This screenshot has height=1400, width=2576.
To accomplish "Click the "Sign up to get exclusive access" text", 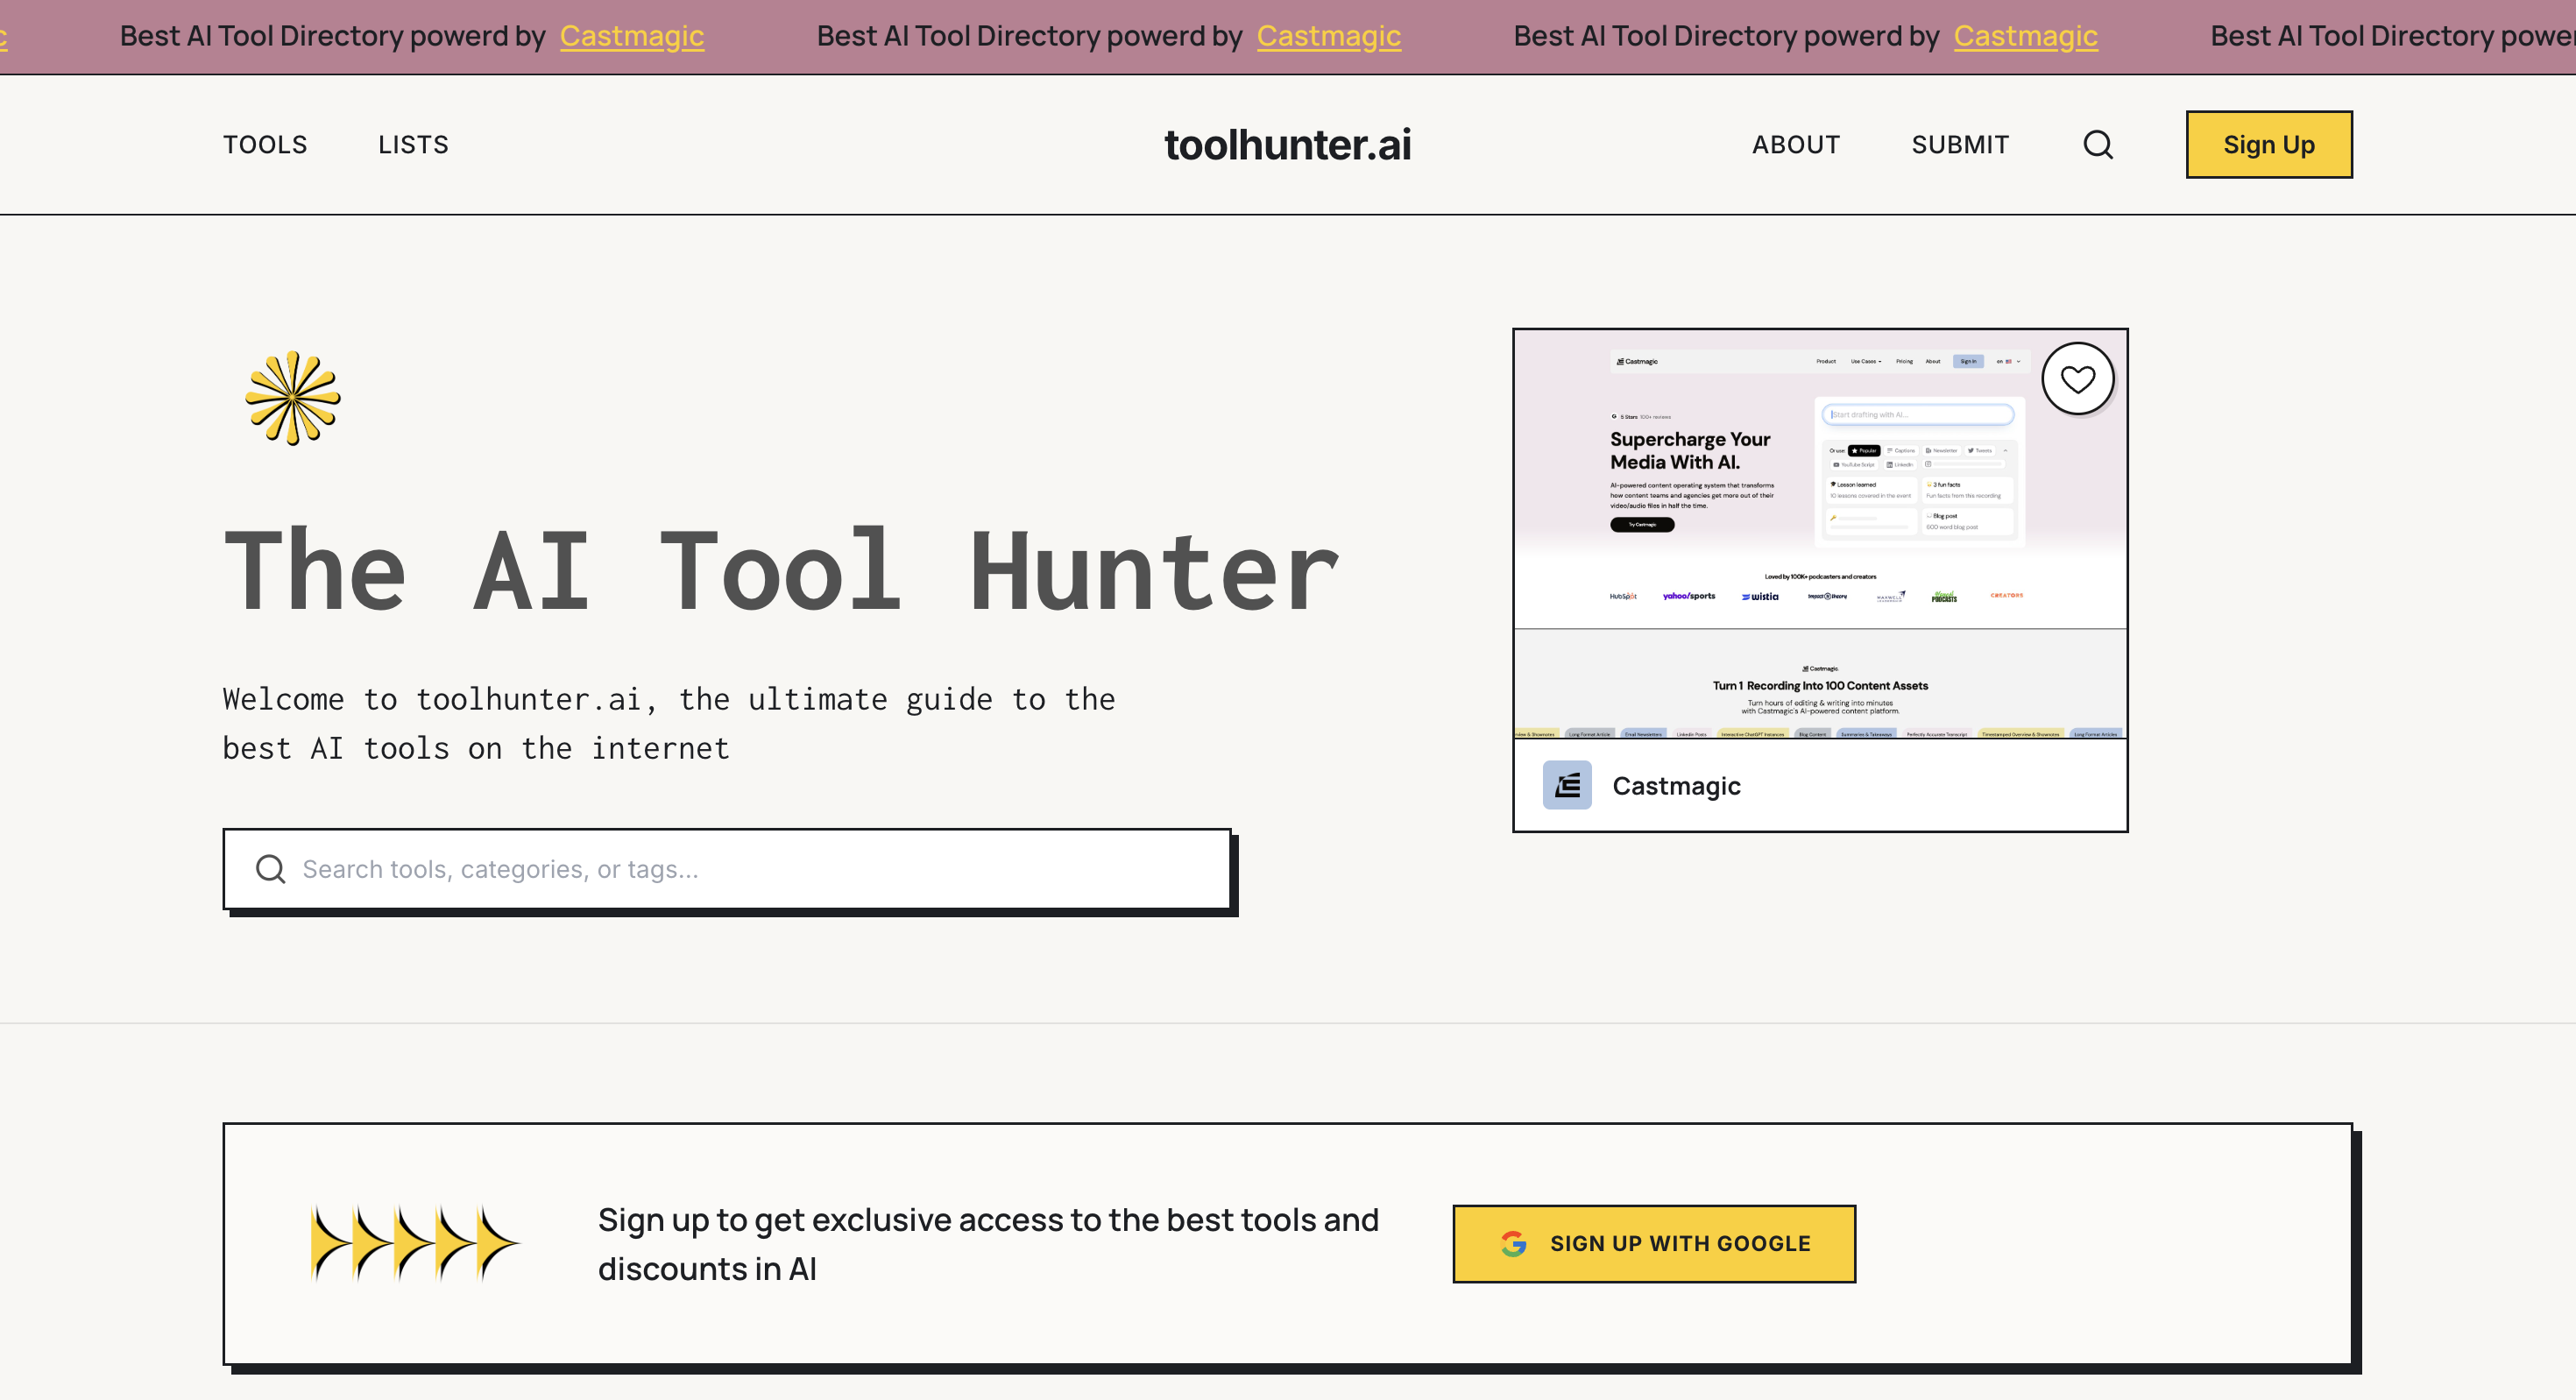I will [x=988, y=1244].
